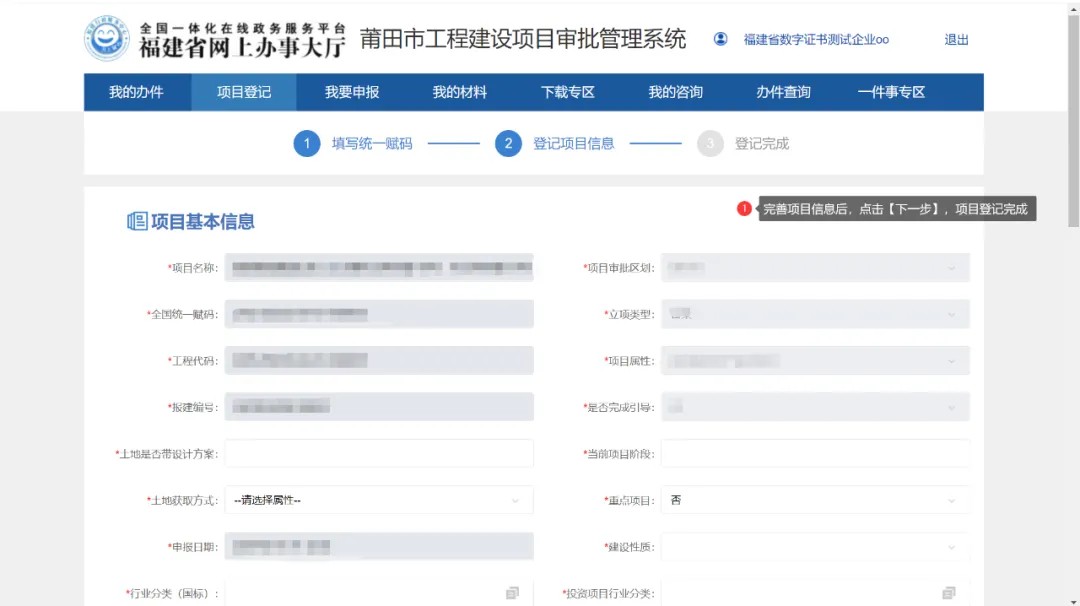
Task: Click the 福建省数字证书测试企业 account link
Action: [815, 40]
